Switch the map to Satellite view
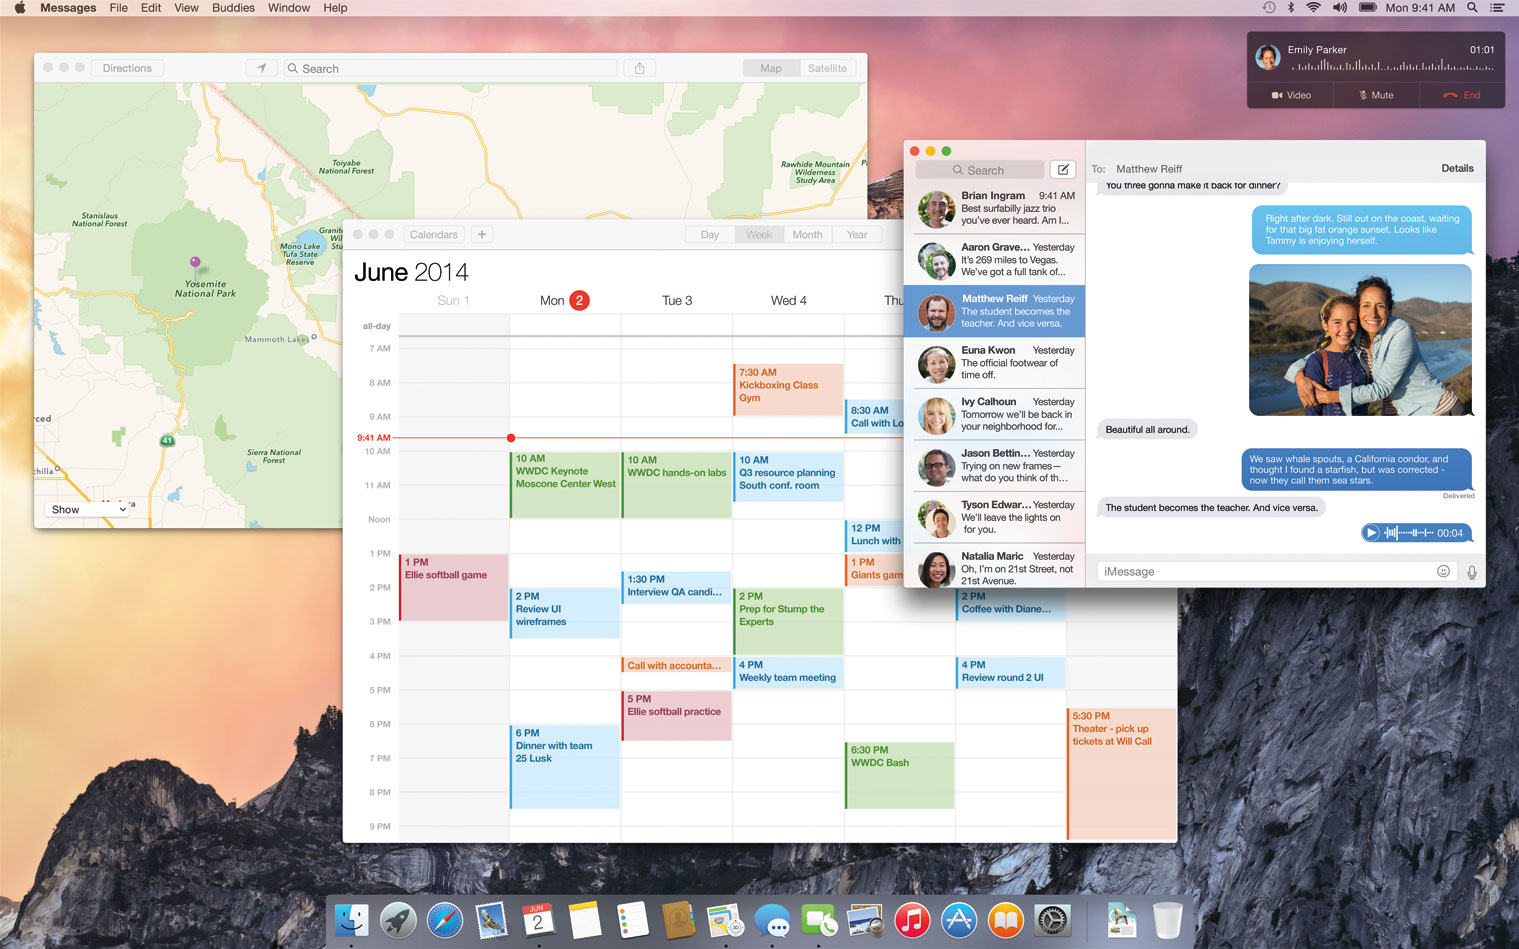1519x949 pixels. 827,68
